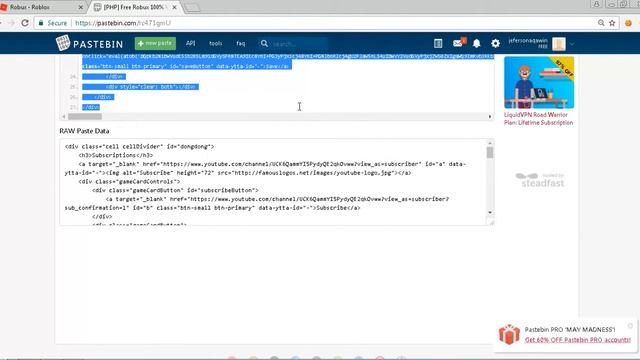This screenshot has width=640, height=360.
Task: Close the [PHP] Free Robux tab
Action: coord(174,7)
